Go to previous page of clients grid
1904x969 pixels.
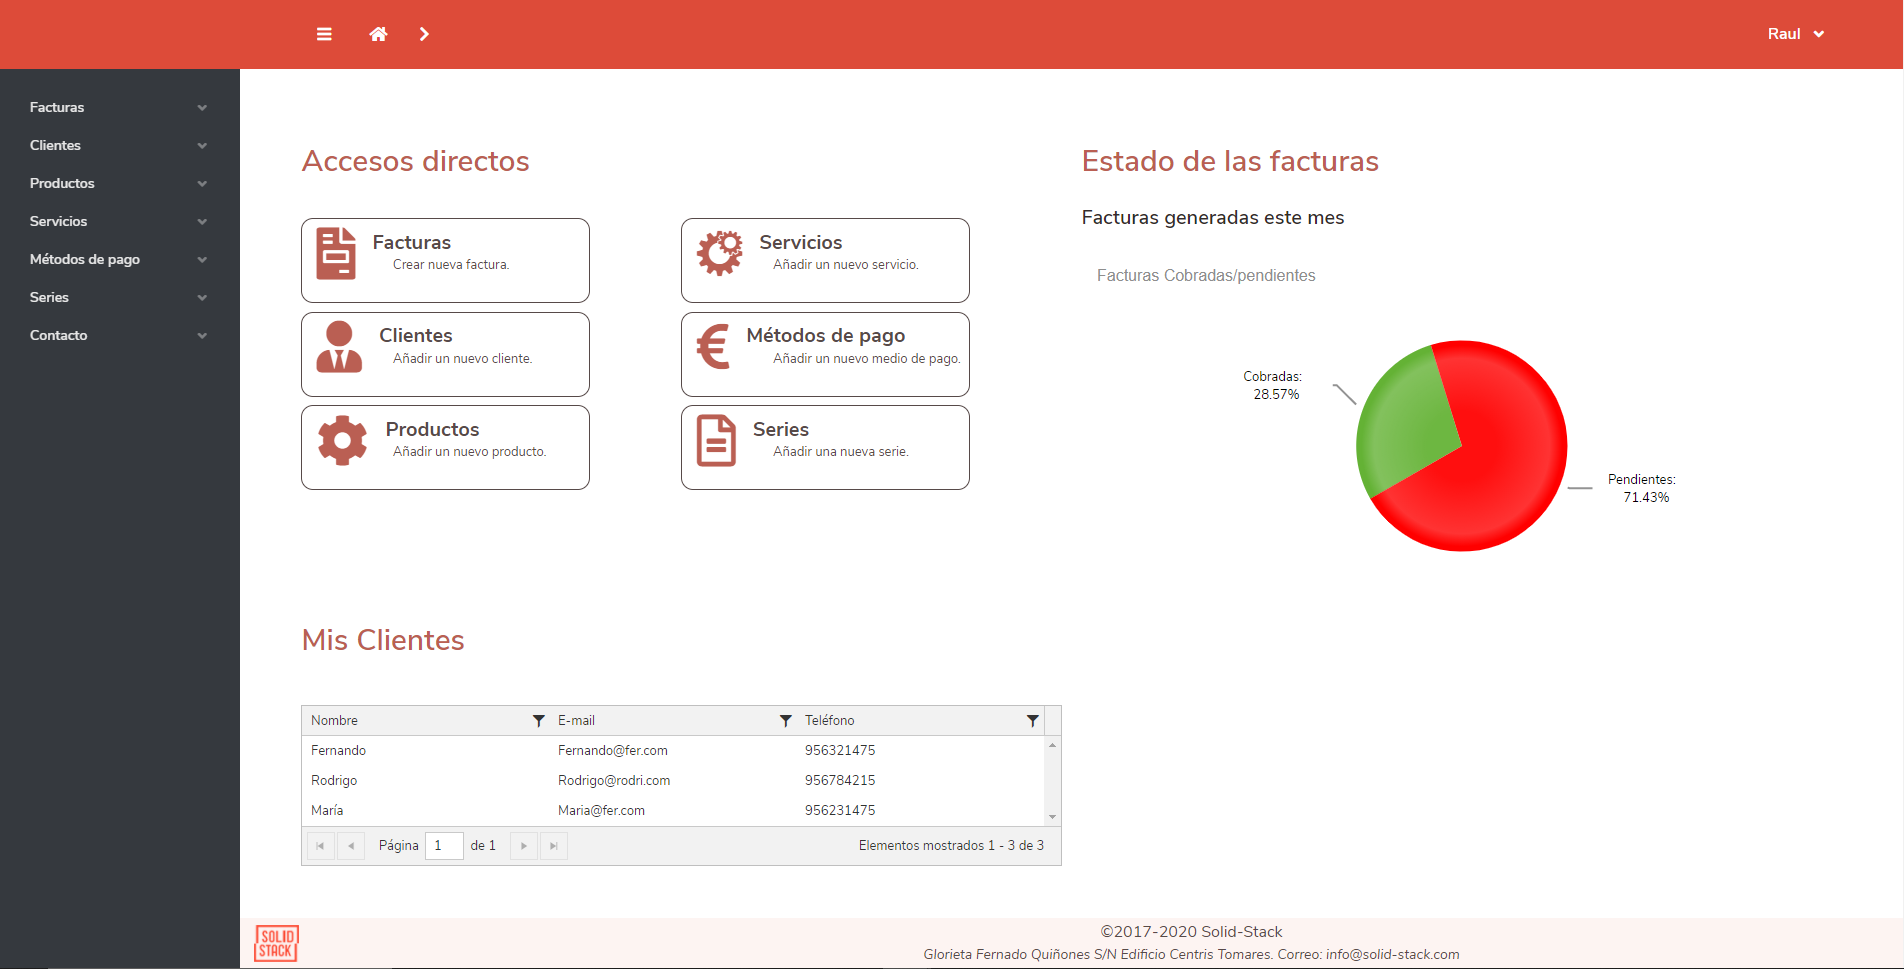coord(351,846)
